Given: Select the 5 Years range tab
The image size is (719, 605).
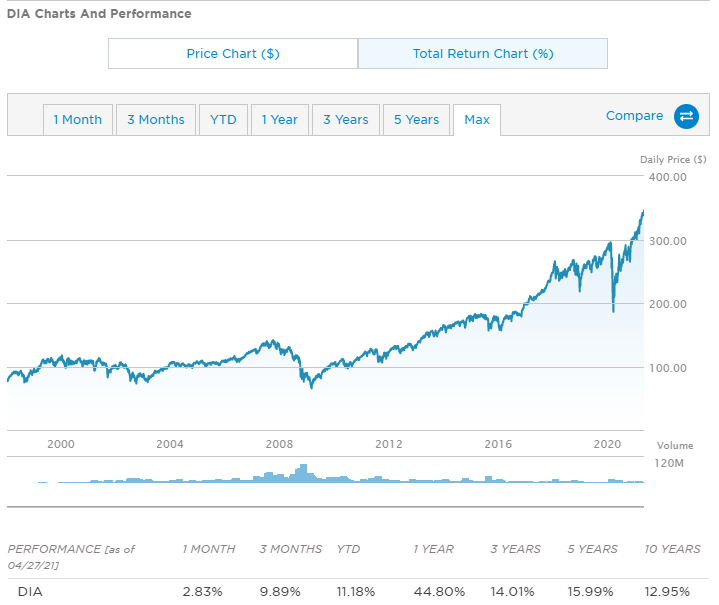Looking at the screenshot, I should (416, 120).
